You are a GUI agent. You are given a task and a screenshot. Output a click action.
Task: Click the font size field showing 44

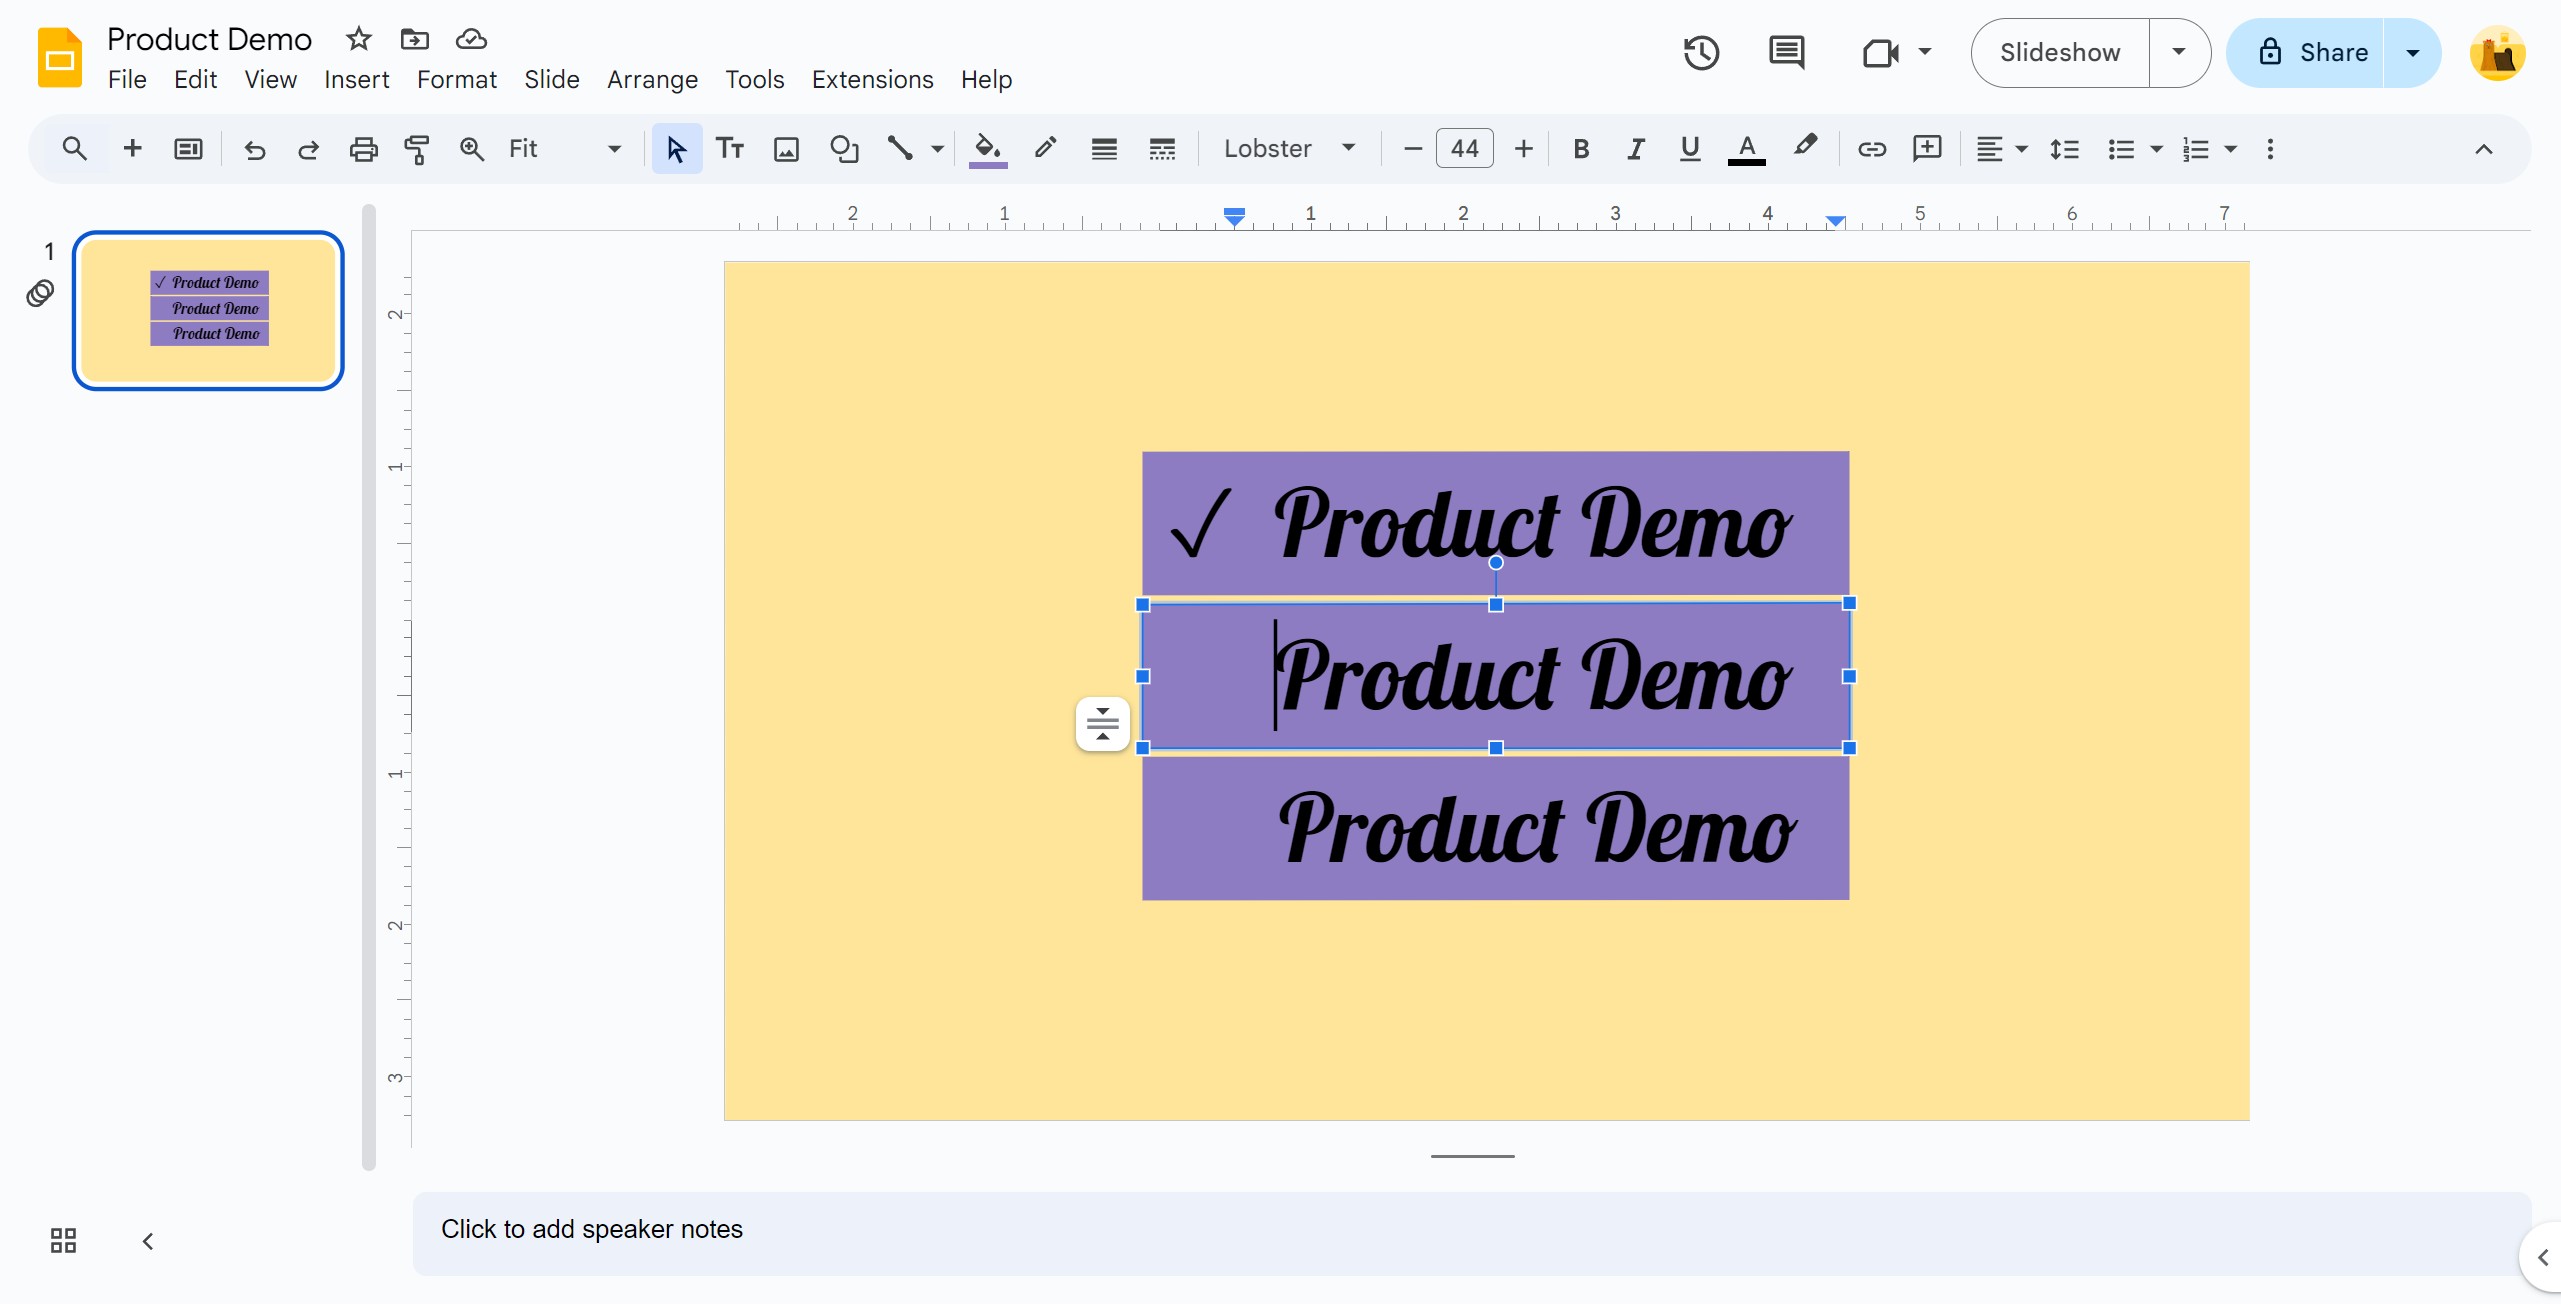(1465, 149)
